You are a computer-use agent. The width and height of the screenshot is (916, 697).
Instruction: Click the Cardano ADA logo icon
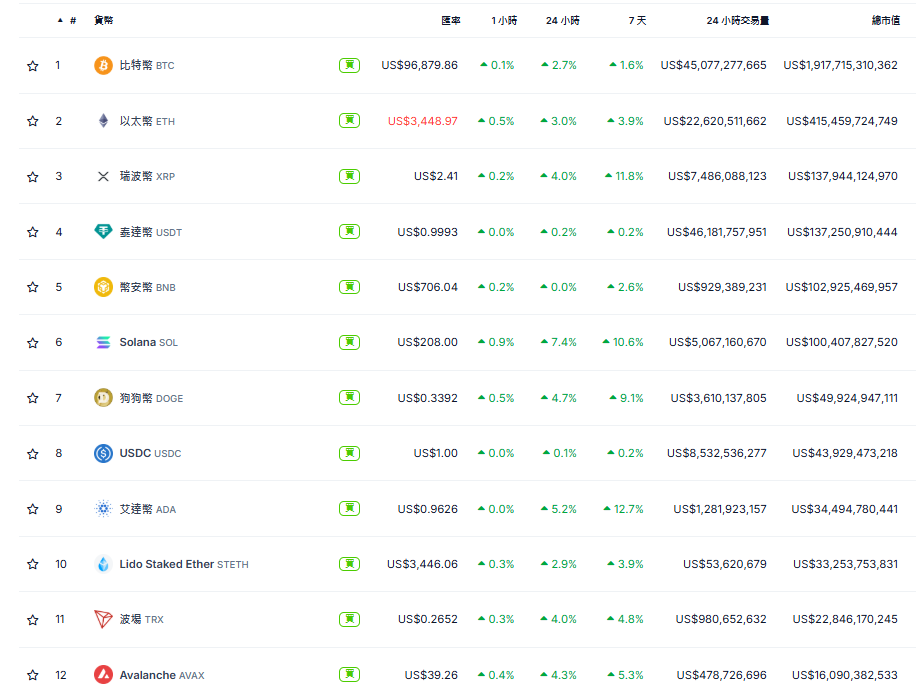pyautogui.click(x=103, y=509)
